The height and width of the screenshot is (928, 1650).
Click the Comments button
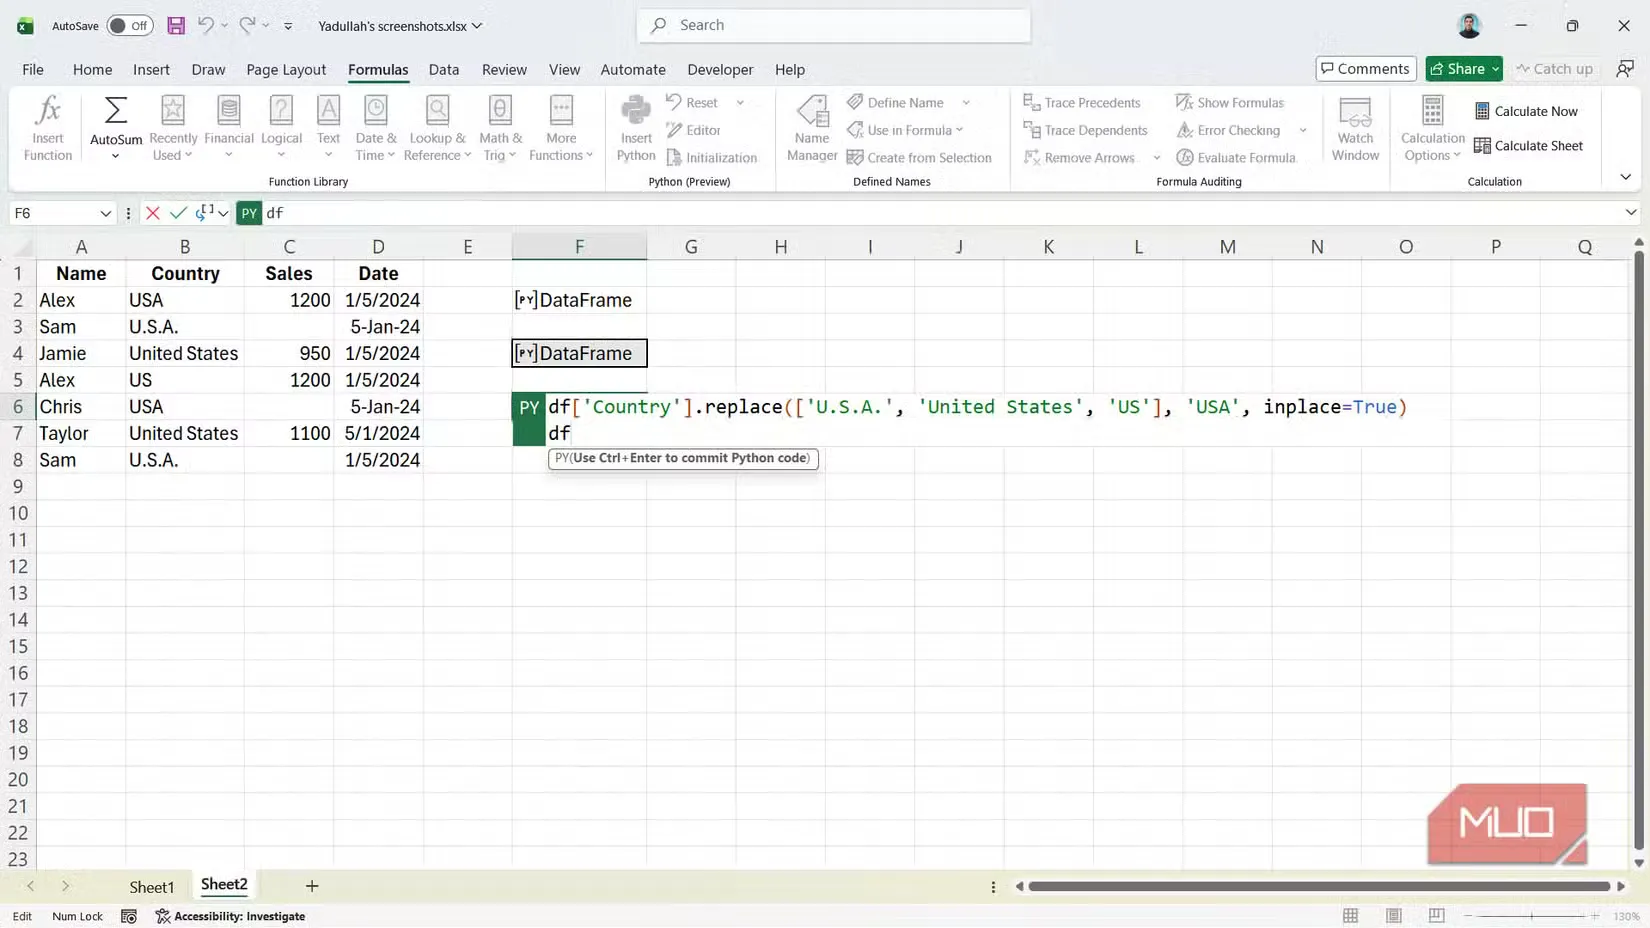click(x=1365, y=68)
